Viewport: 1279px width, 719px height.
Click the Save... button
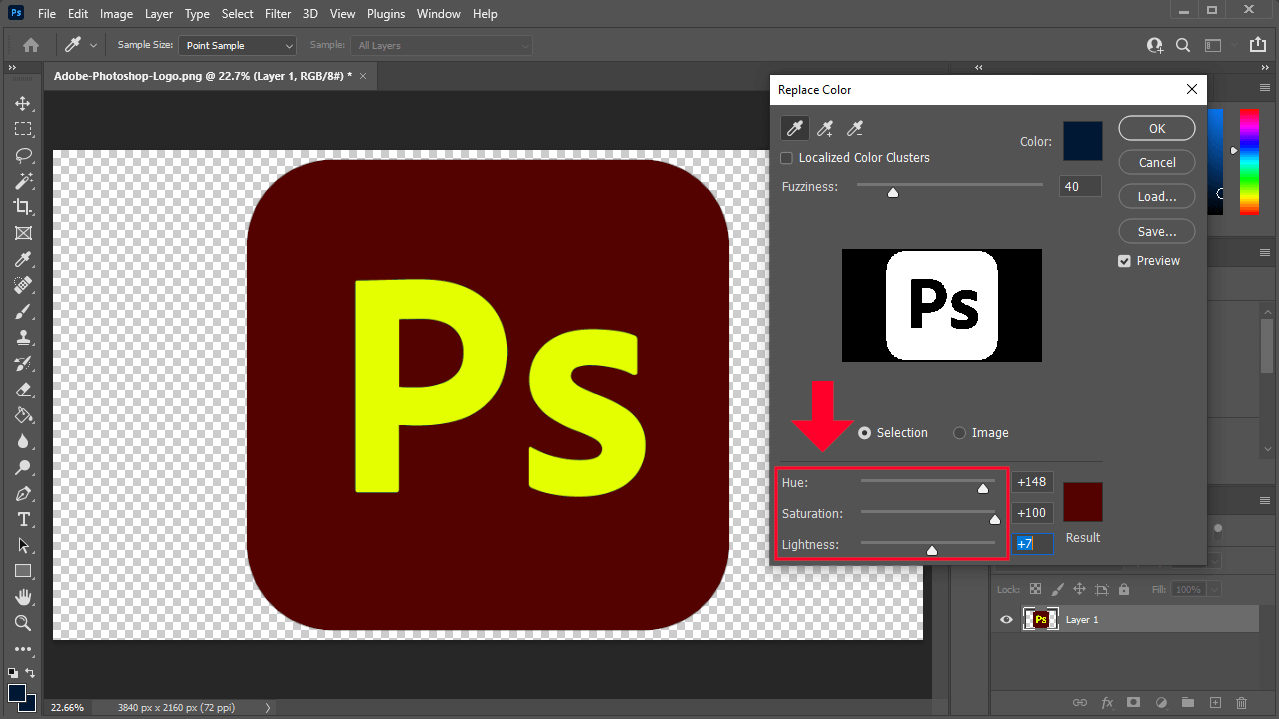[x=1157, y=231]
